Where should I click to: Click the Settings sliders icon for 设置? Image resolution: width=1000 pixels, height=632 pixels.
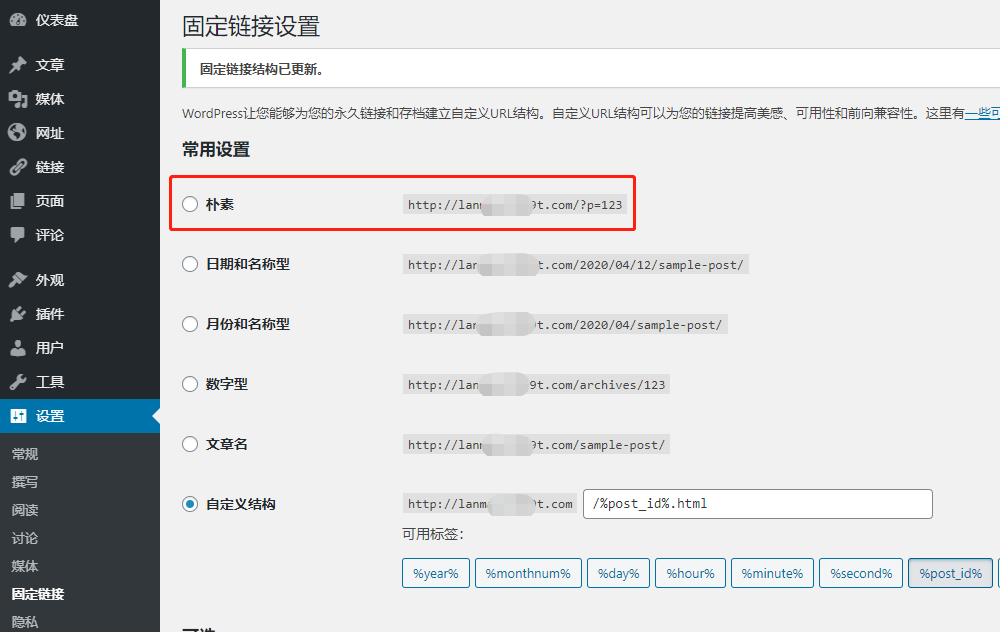tap(18, 416)
